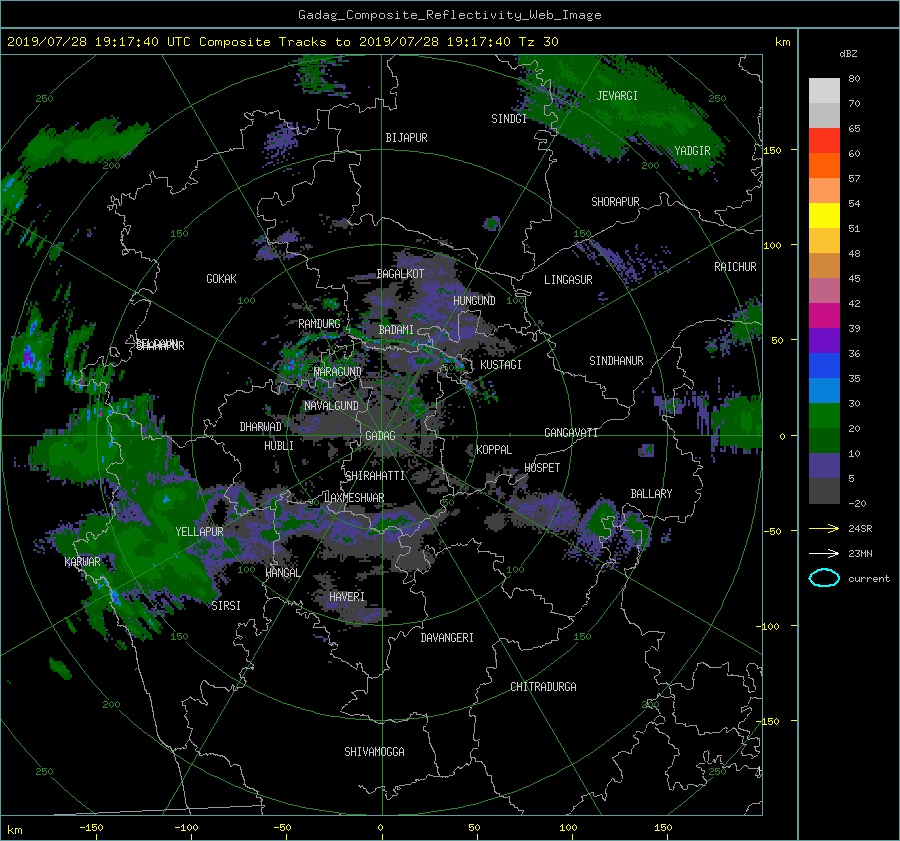Click the red 65 dBZ legend swatch
Screen dimensions: 900x841
824,141
